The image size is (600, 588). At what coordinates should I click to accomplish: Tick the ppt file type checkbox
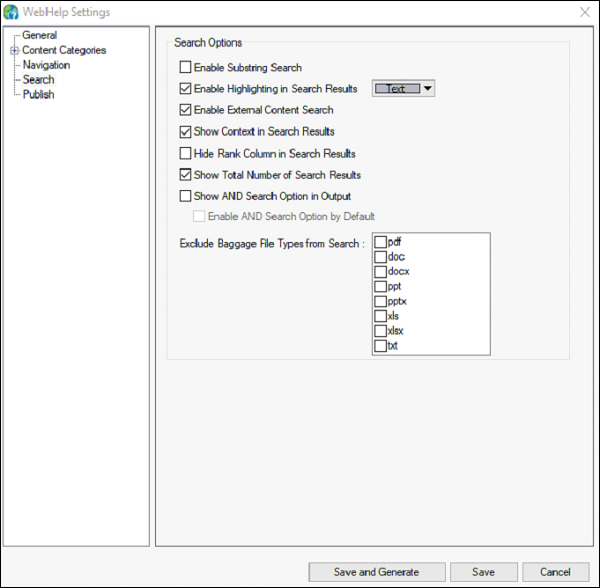(x=380, y=287)
